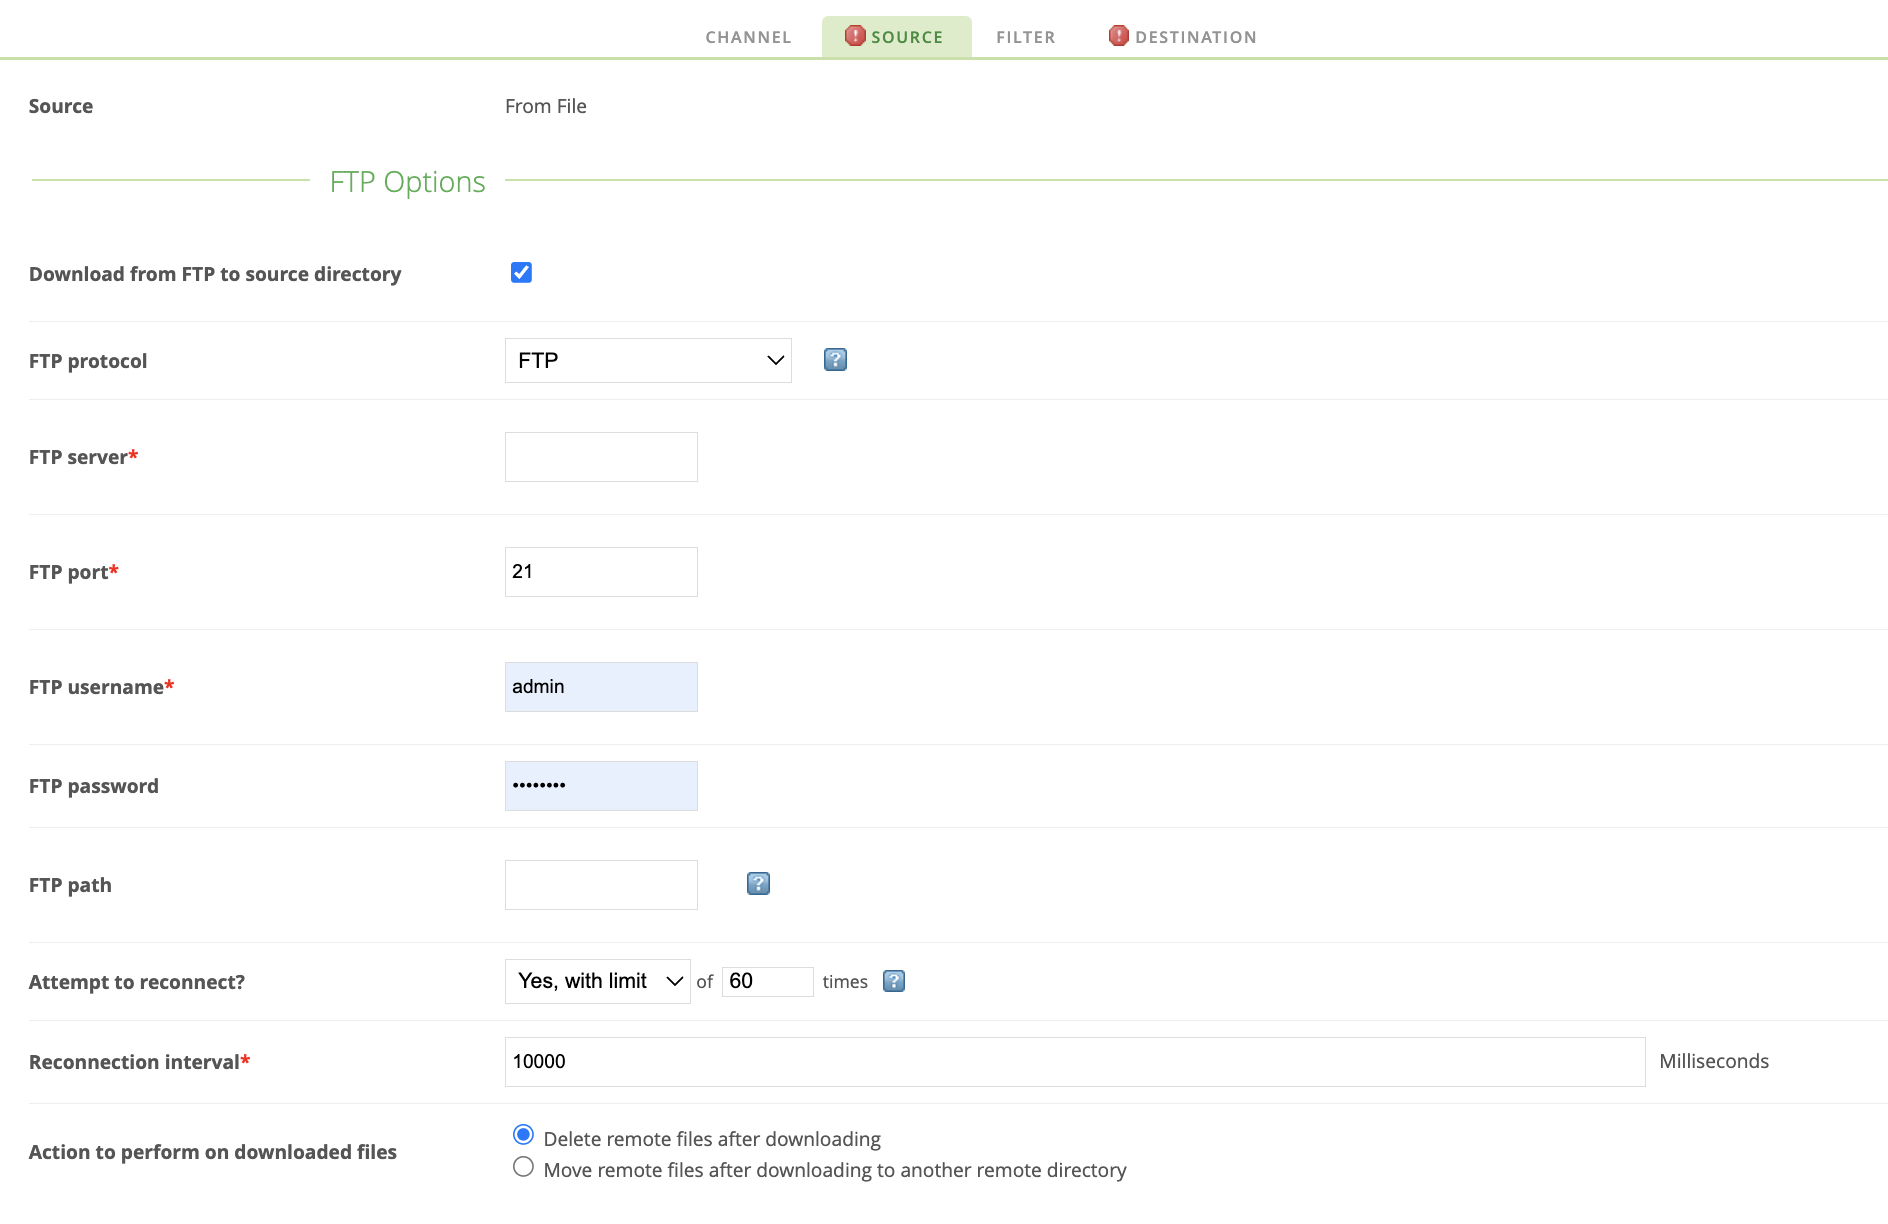The image size is (1888, 1224).
Task: Click the Reconnection interval field
Action: (1074, 1062)
